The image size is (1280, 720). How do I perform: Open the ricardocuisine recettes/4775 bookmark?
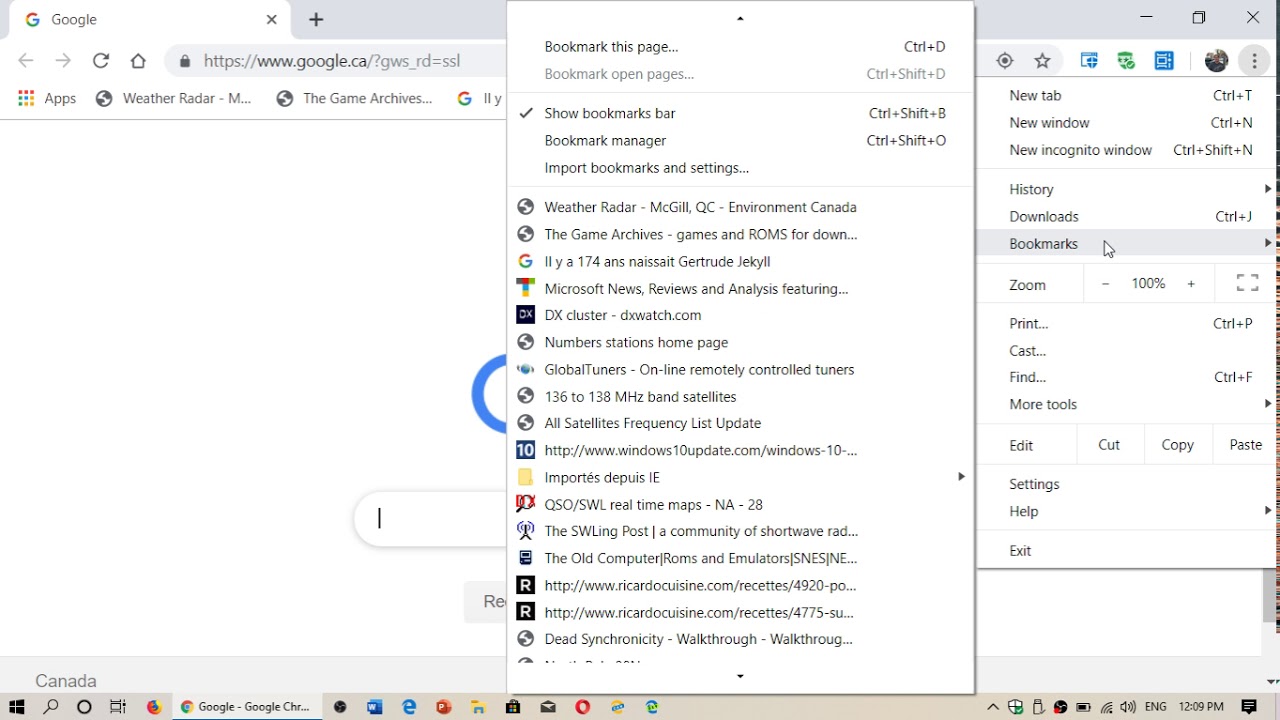740,612
